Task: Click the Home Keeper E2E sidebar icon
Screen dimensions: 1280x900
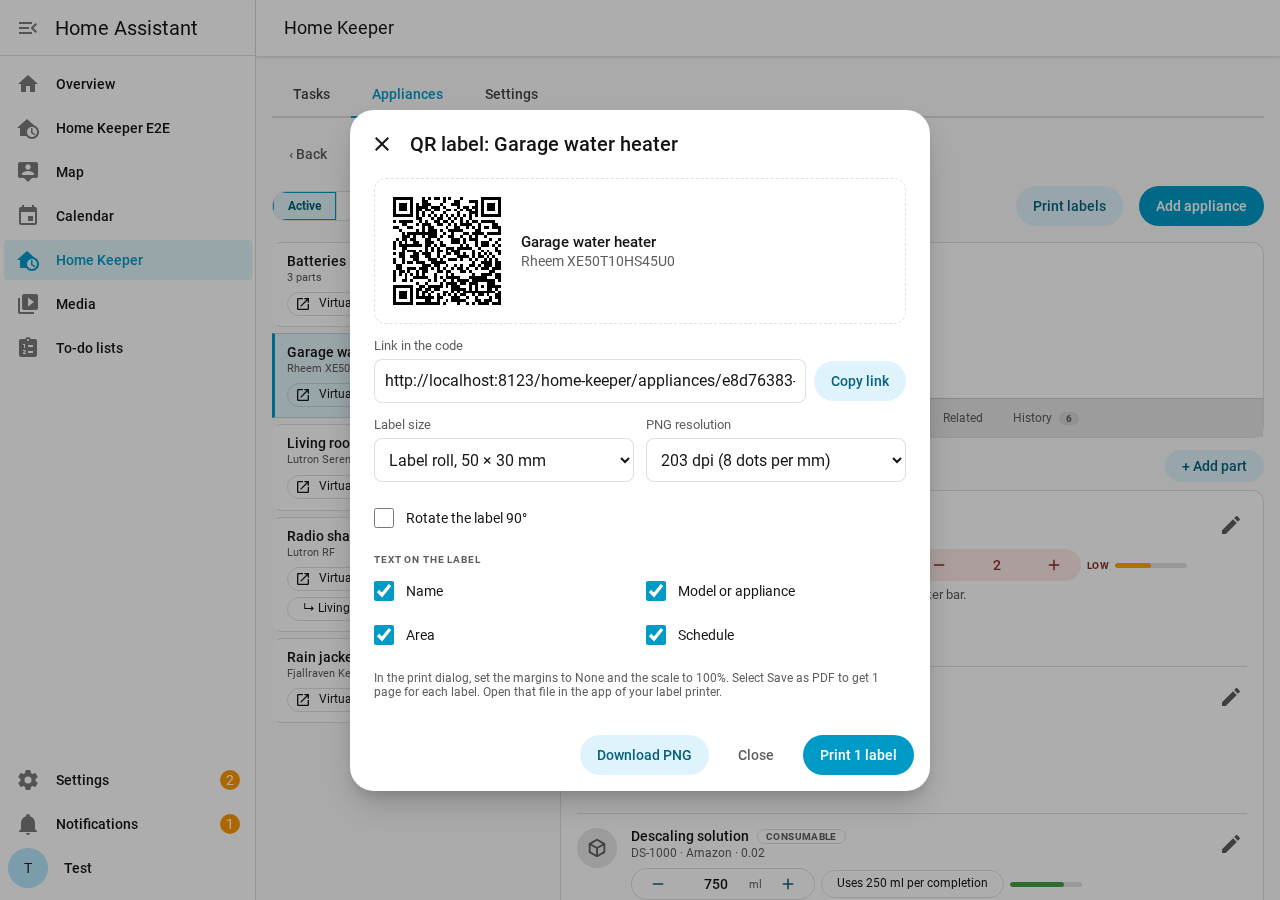Action: (x=28, y=128)
